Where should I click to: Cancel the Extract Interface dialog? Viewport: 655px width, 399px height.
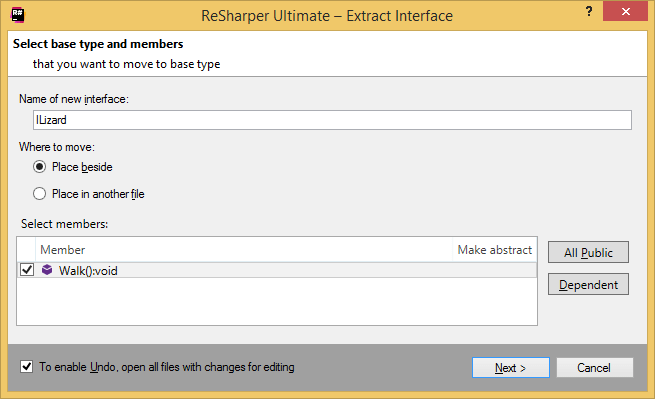point(594,368)
